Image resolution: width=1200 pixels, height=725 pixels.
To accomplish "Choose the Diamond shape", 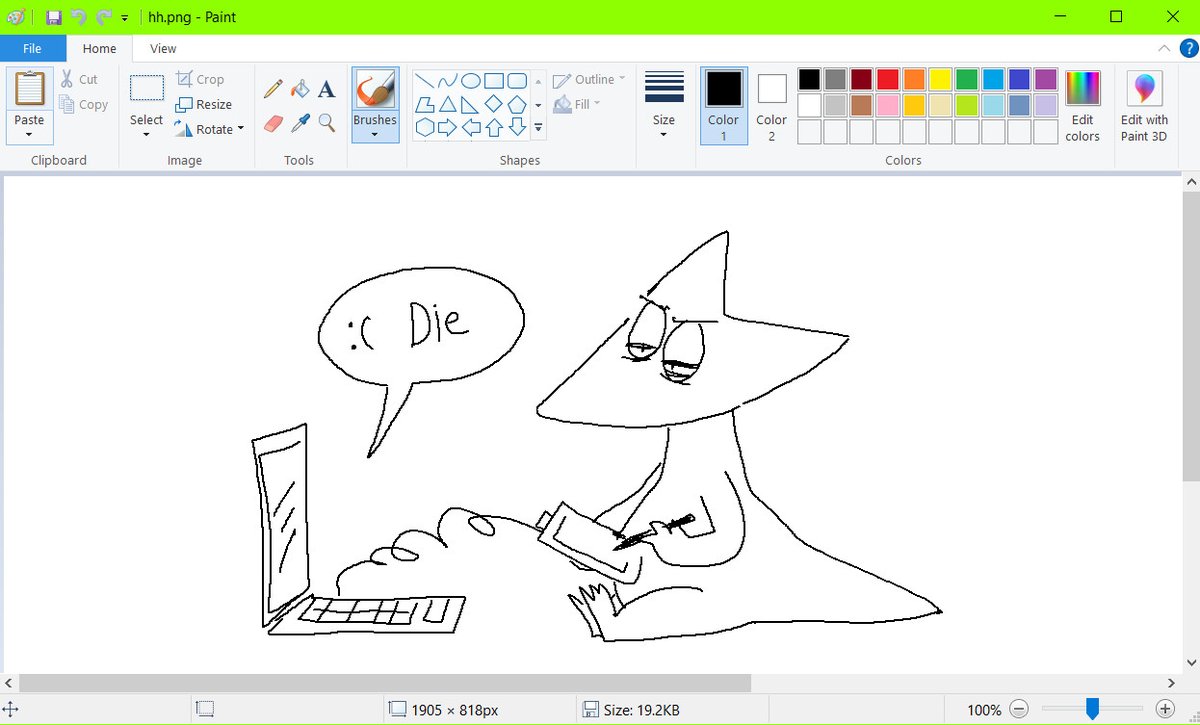I will click(x=493, y=104).
